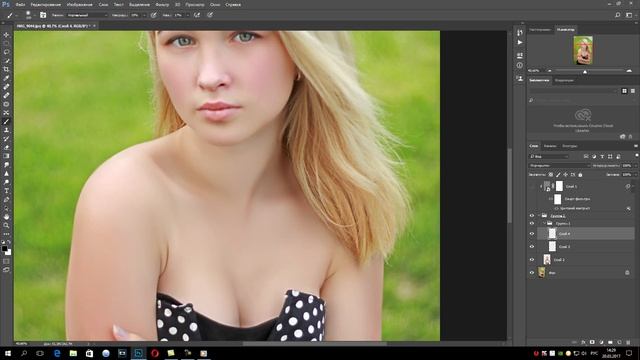Select the Move tool in the toolbar
The image size is (640, 360).
(6, 35)
